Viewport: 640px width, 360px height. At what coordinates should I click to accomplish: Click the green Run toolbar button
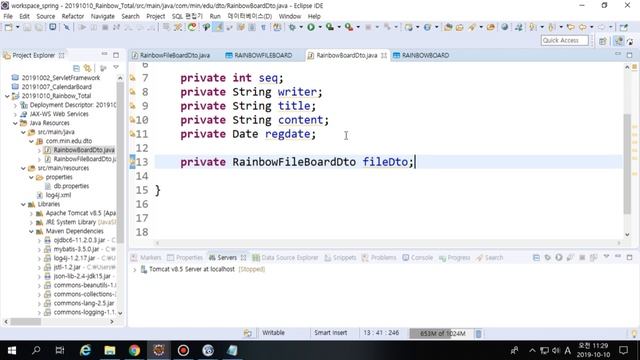[311, 27]
